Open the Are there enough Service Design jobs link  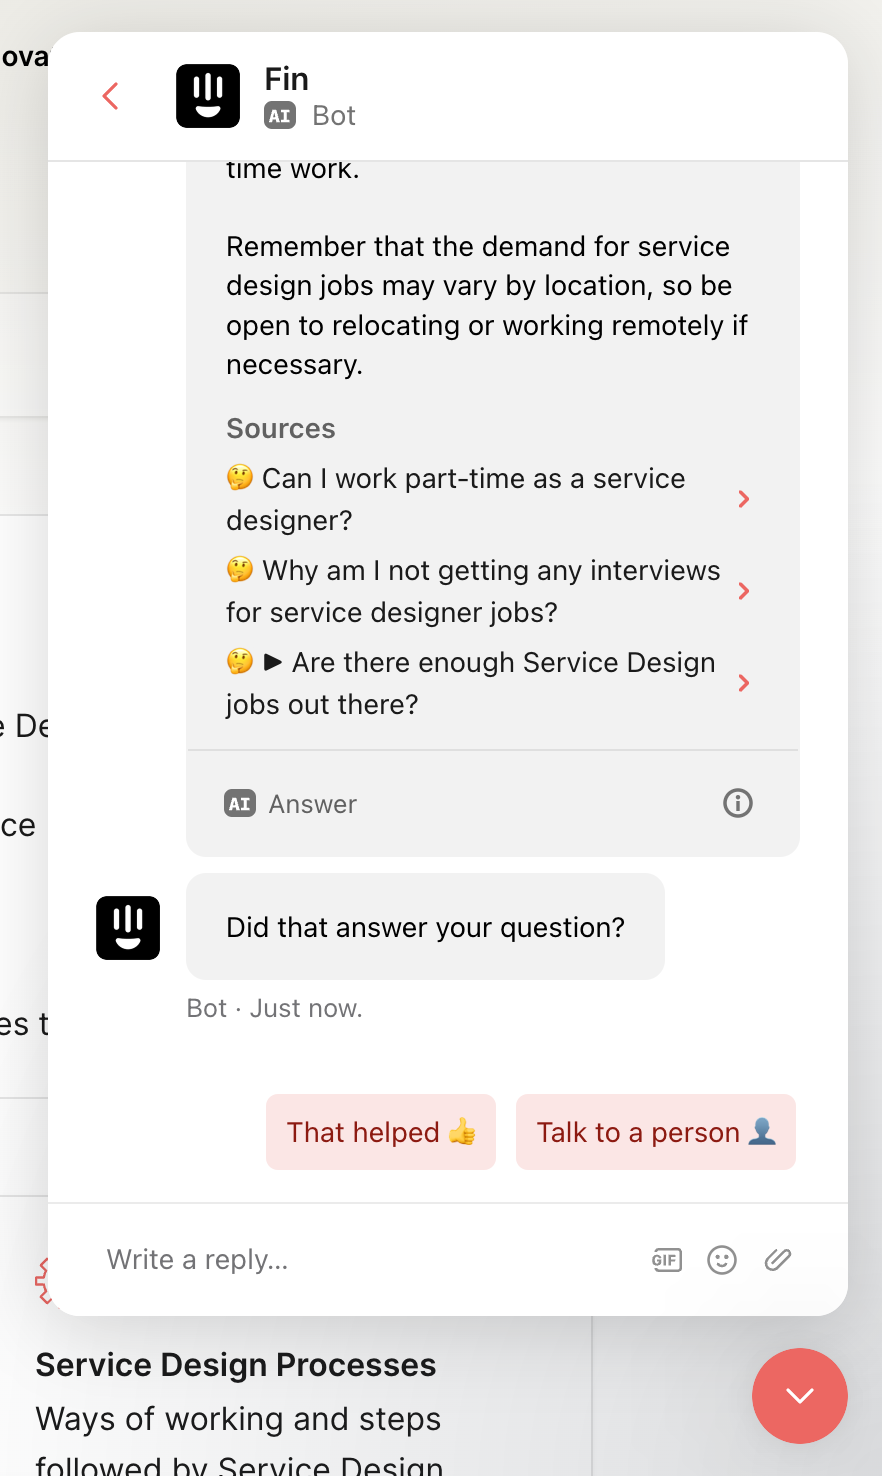(x=471, y=683)
